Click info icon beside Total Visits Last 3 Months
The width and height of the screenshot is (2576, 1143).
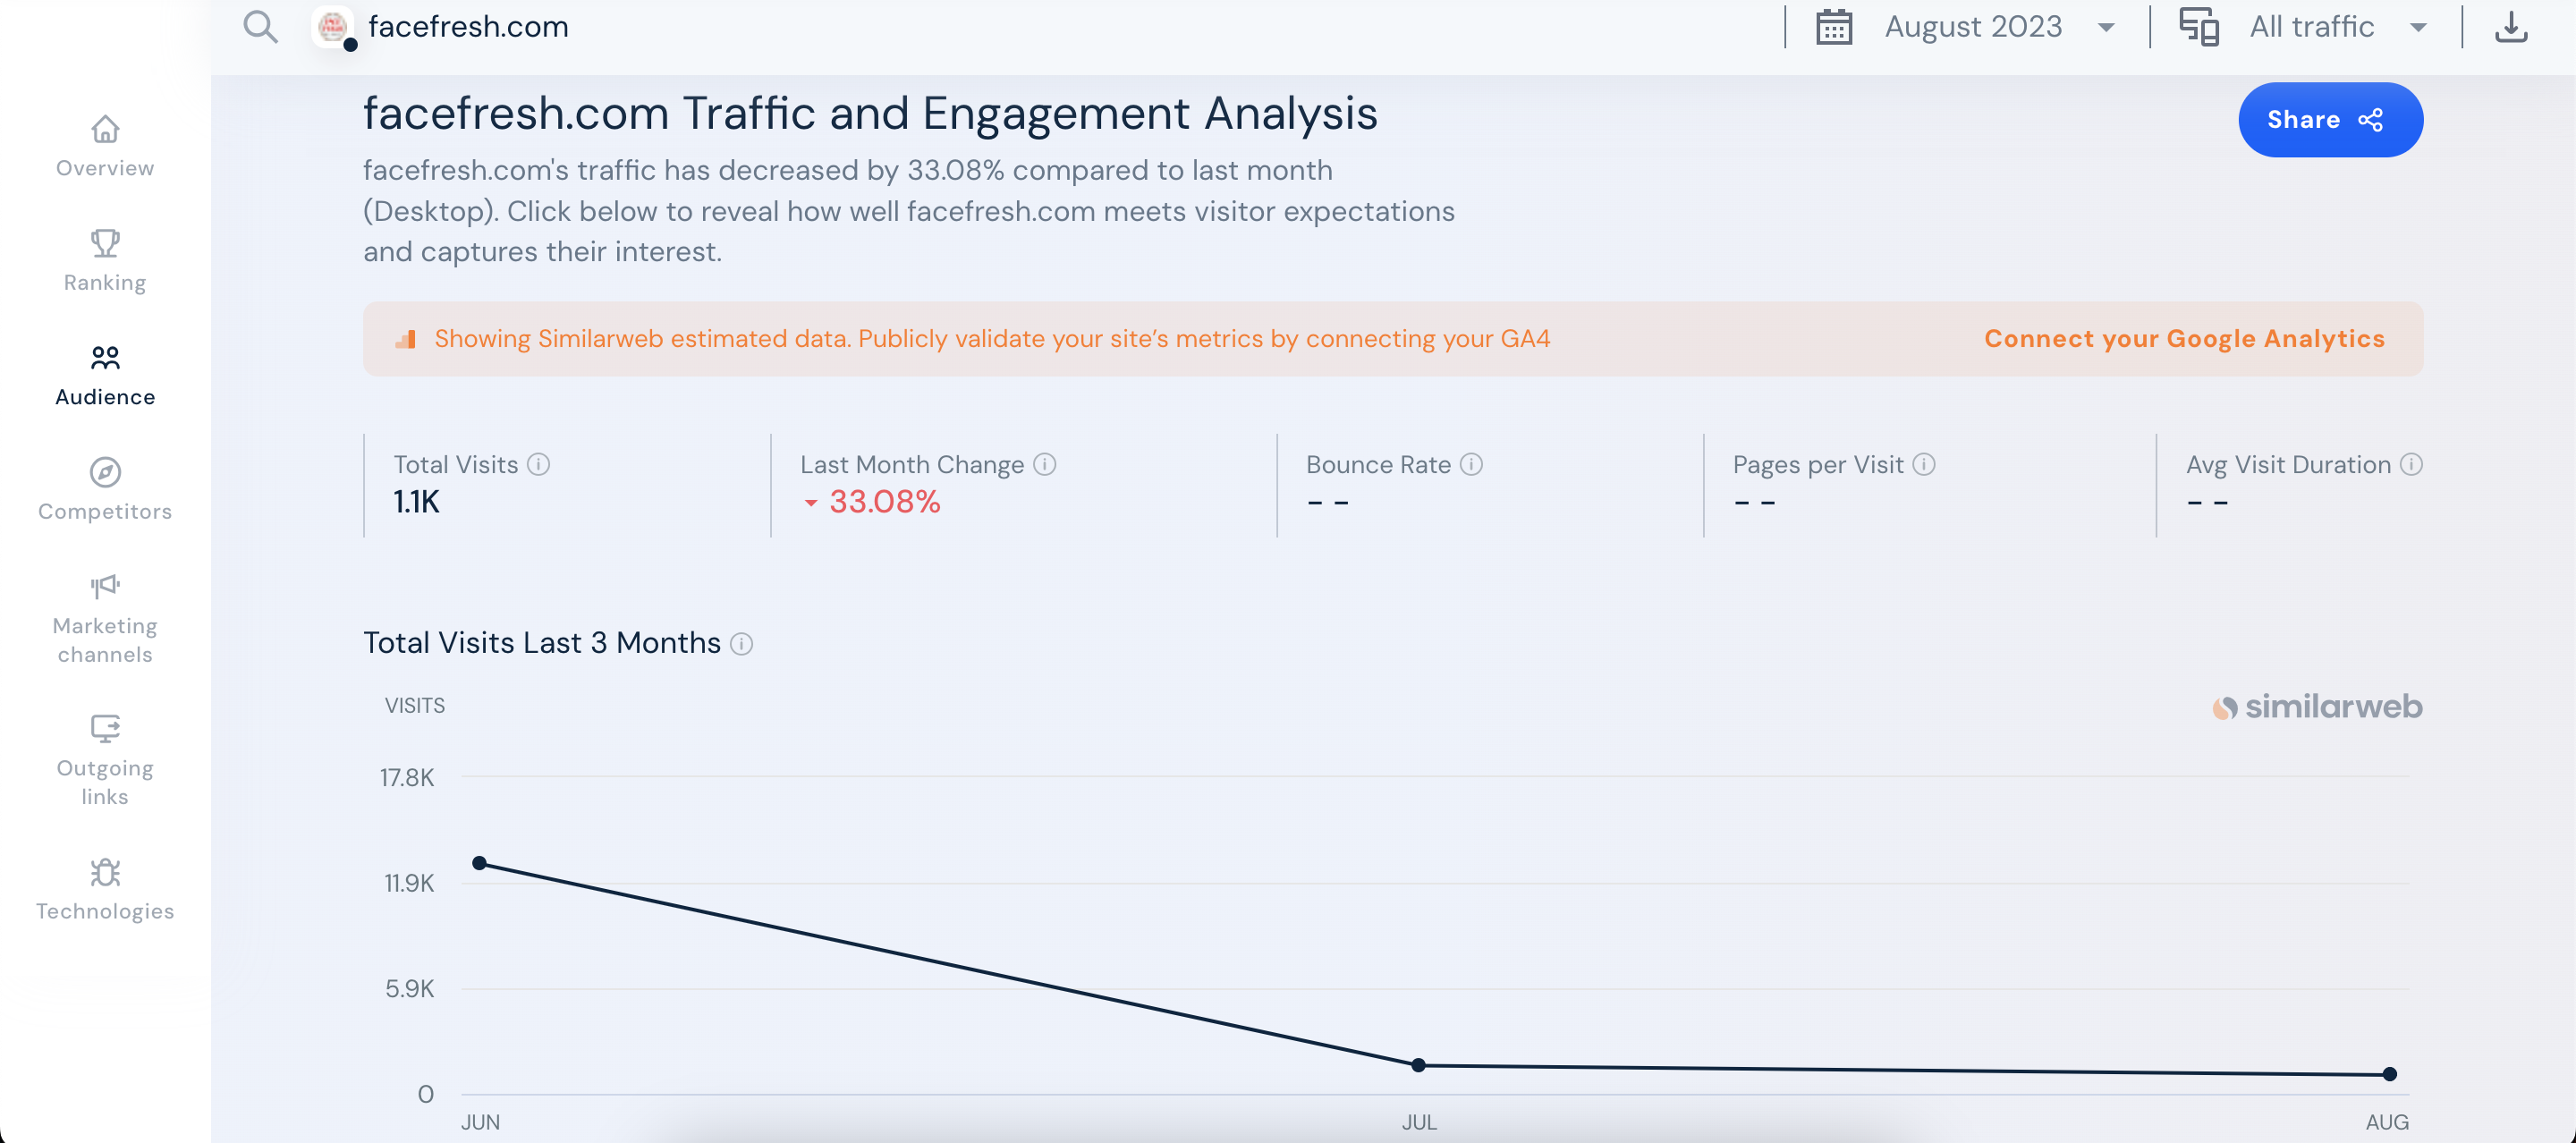741,644
